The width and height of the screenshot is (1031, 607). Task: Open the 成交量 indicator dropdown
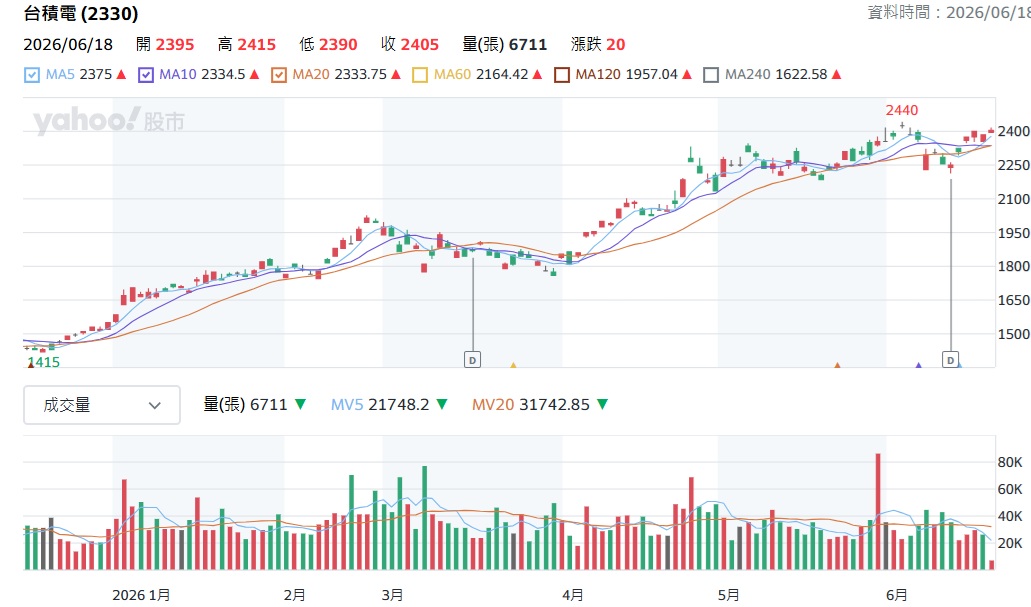[102, 405]
